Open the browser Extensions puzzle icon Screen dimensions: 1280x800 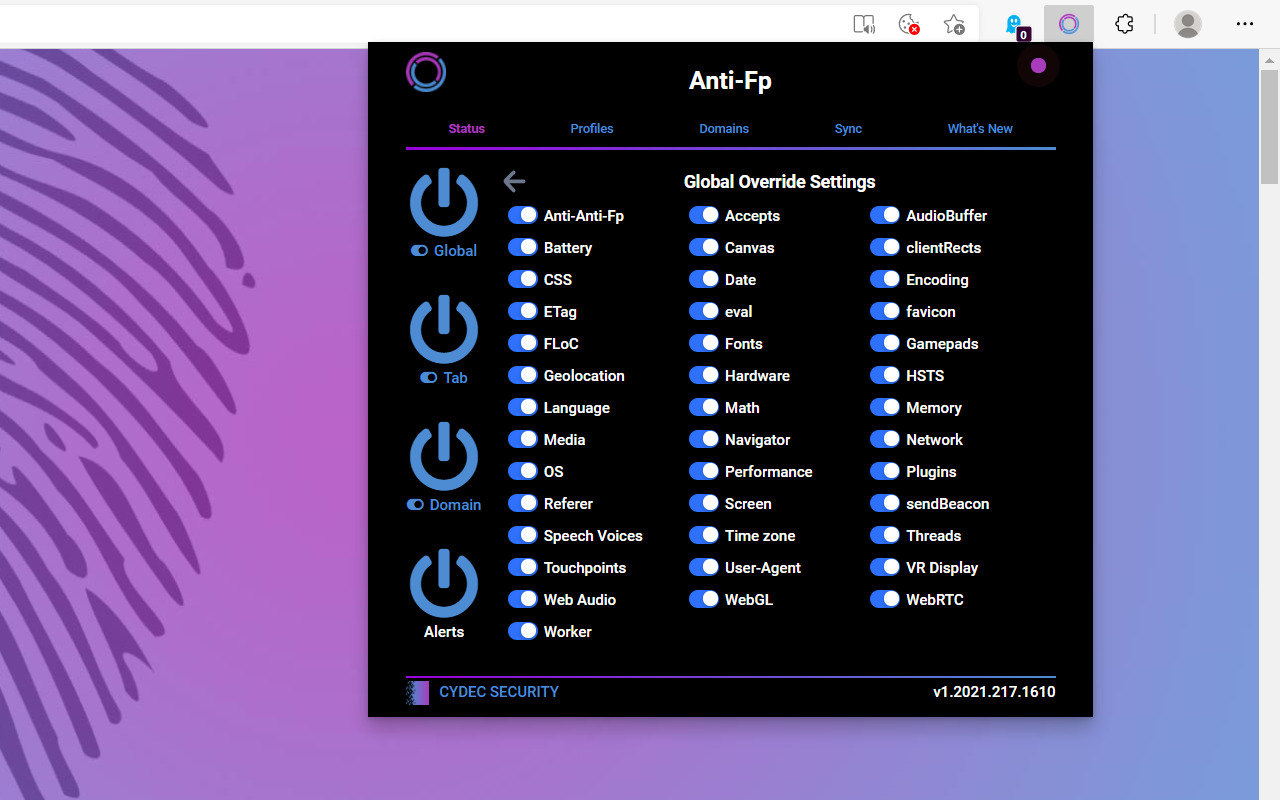point(1124,24)
